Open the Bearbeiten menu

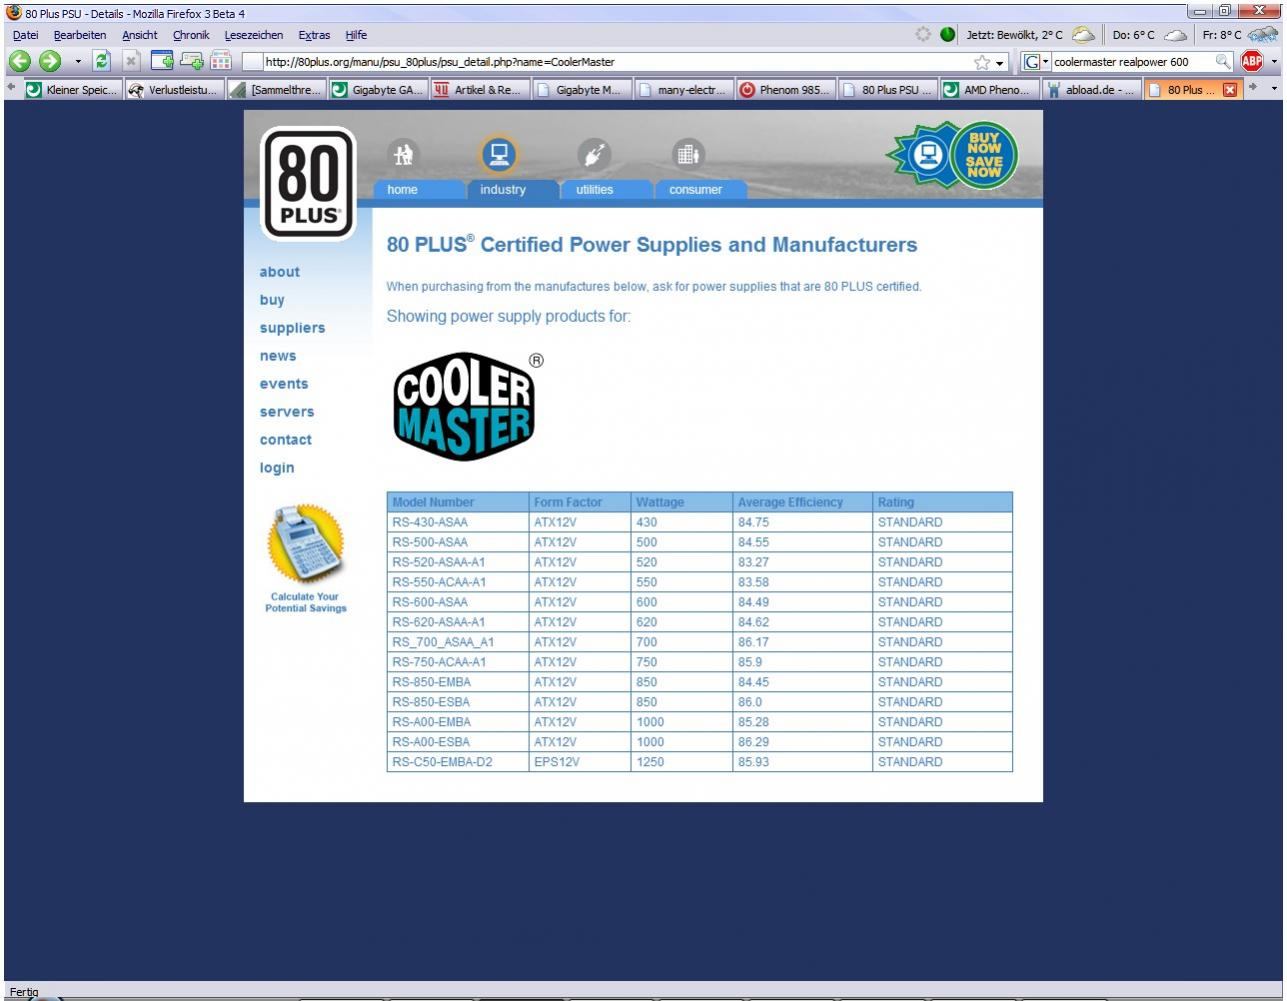click(79, 35)
